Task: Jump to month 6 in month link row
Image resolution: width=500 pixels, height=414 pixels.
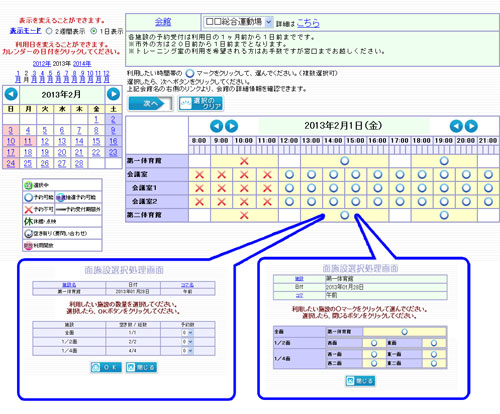Action: [58, 76]
